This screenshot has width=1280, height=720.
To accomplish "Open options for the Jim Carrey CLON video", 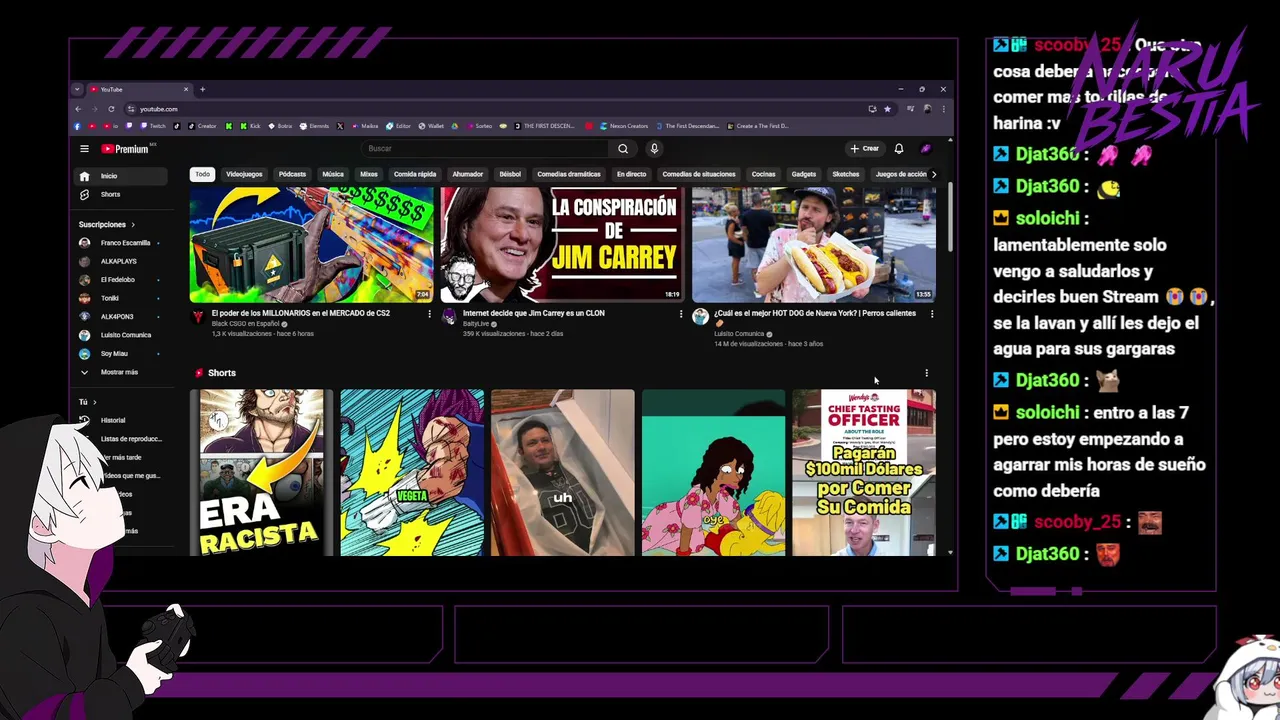I will pyautogui.click(x=681, y=314).
